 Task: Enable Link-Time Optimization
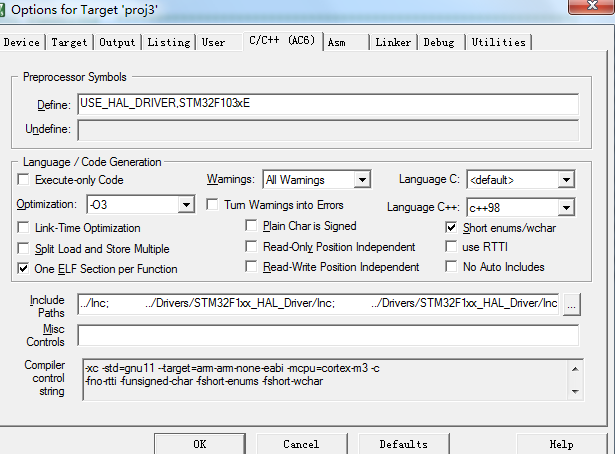(23, 228)
